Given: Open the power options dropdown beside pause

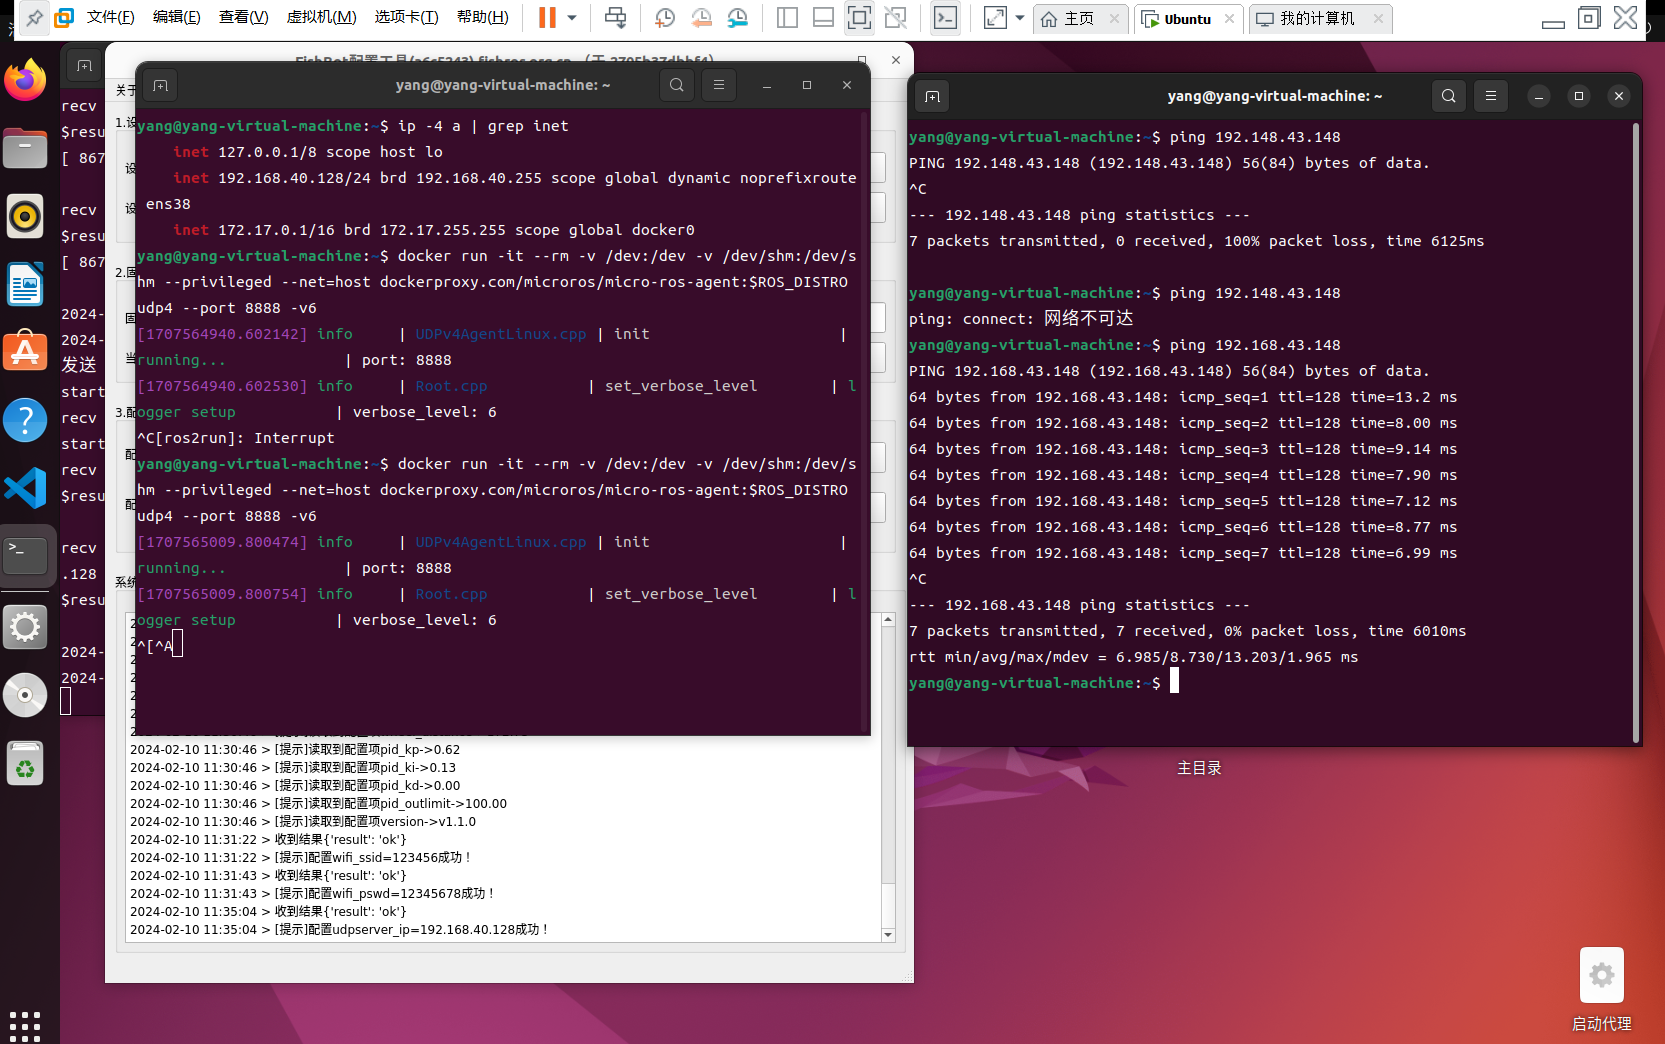Looking at the screenshot, I should pos(572,18).
